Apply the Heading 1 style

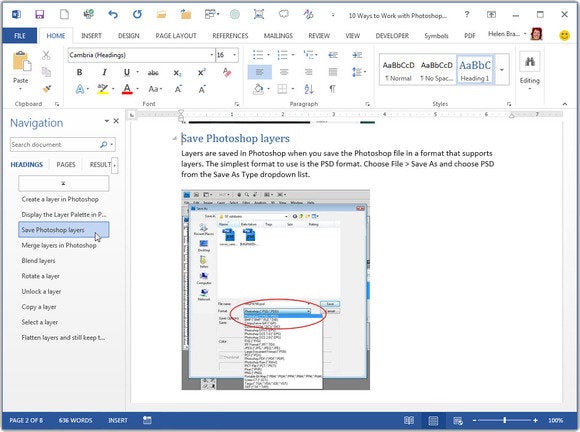coord(475,70)
